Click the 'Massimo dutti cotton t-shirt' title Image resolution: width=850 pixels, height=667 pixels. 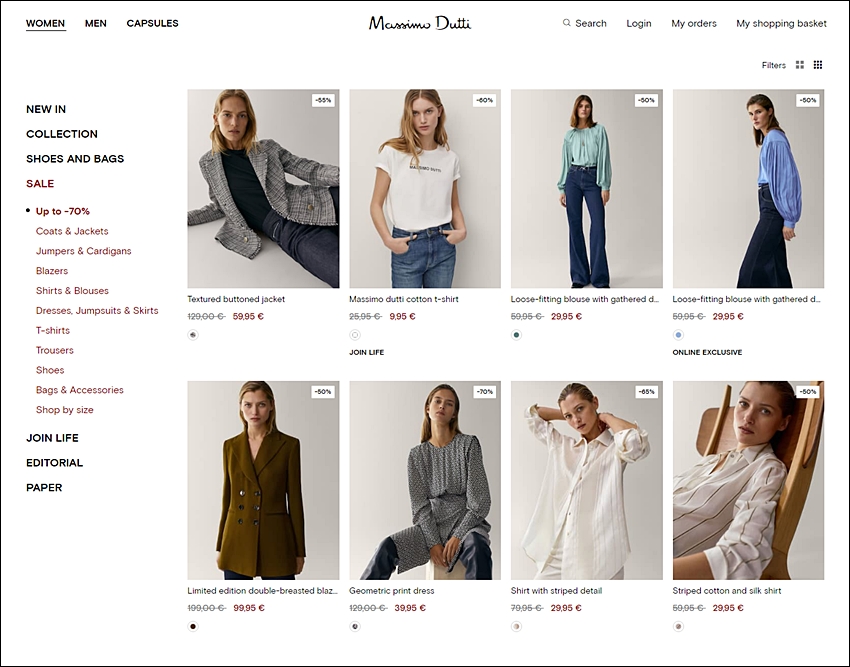(404, 299)
